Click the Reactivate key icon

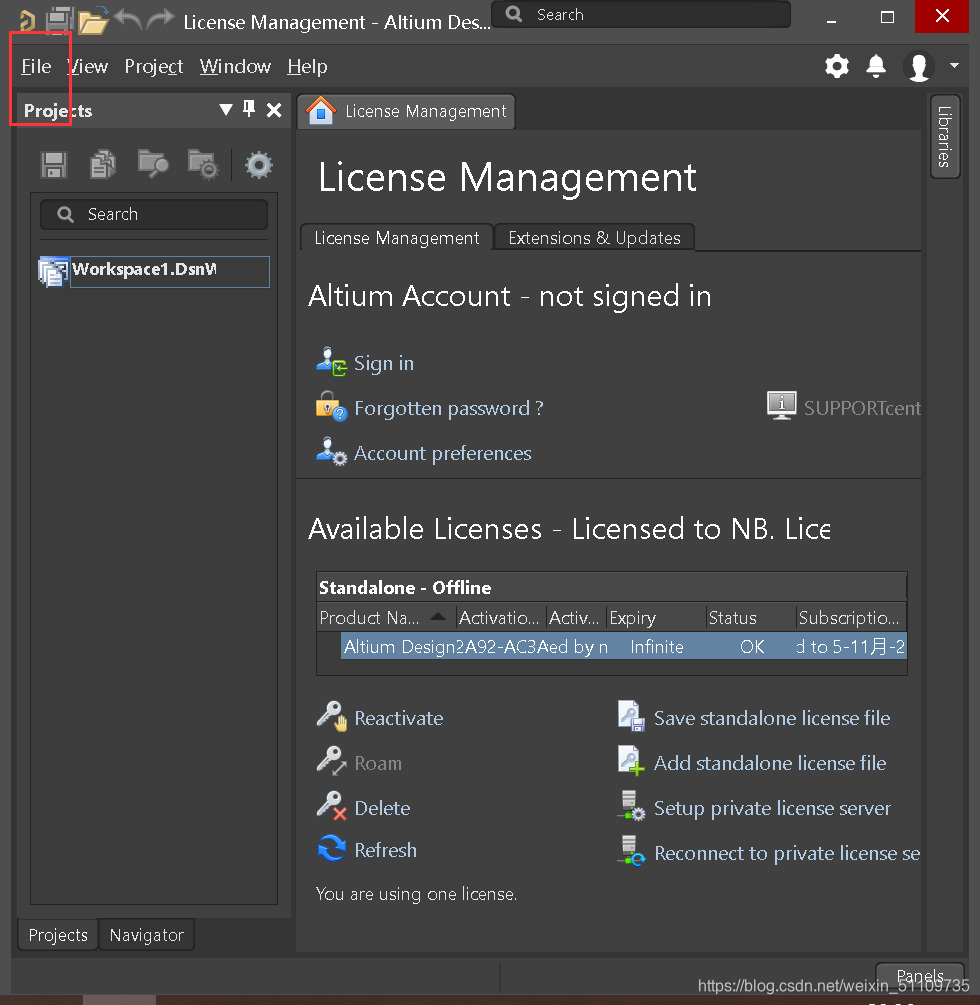point(331,716)
